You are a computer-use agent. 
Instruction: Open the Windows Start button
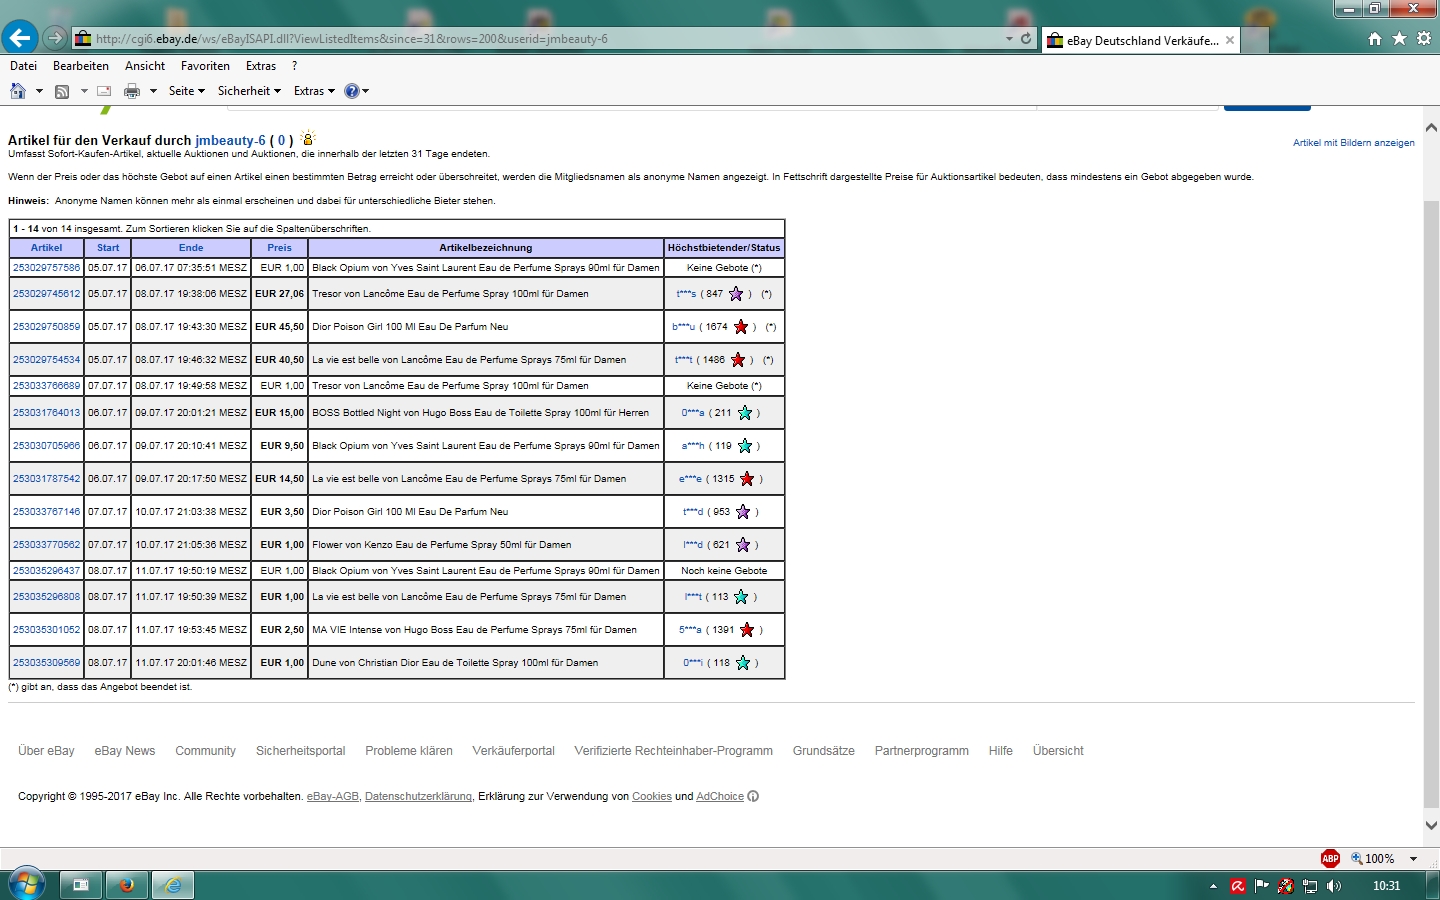[x=26, y=885]
